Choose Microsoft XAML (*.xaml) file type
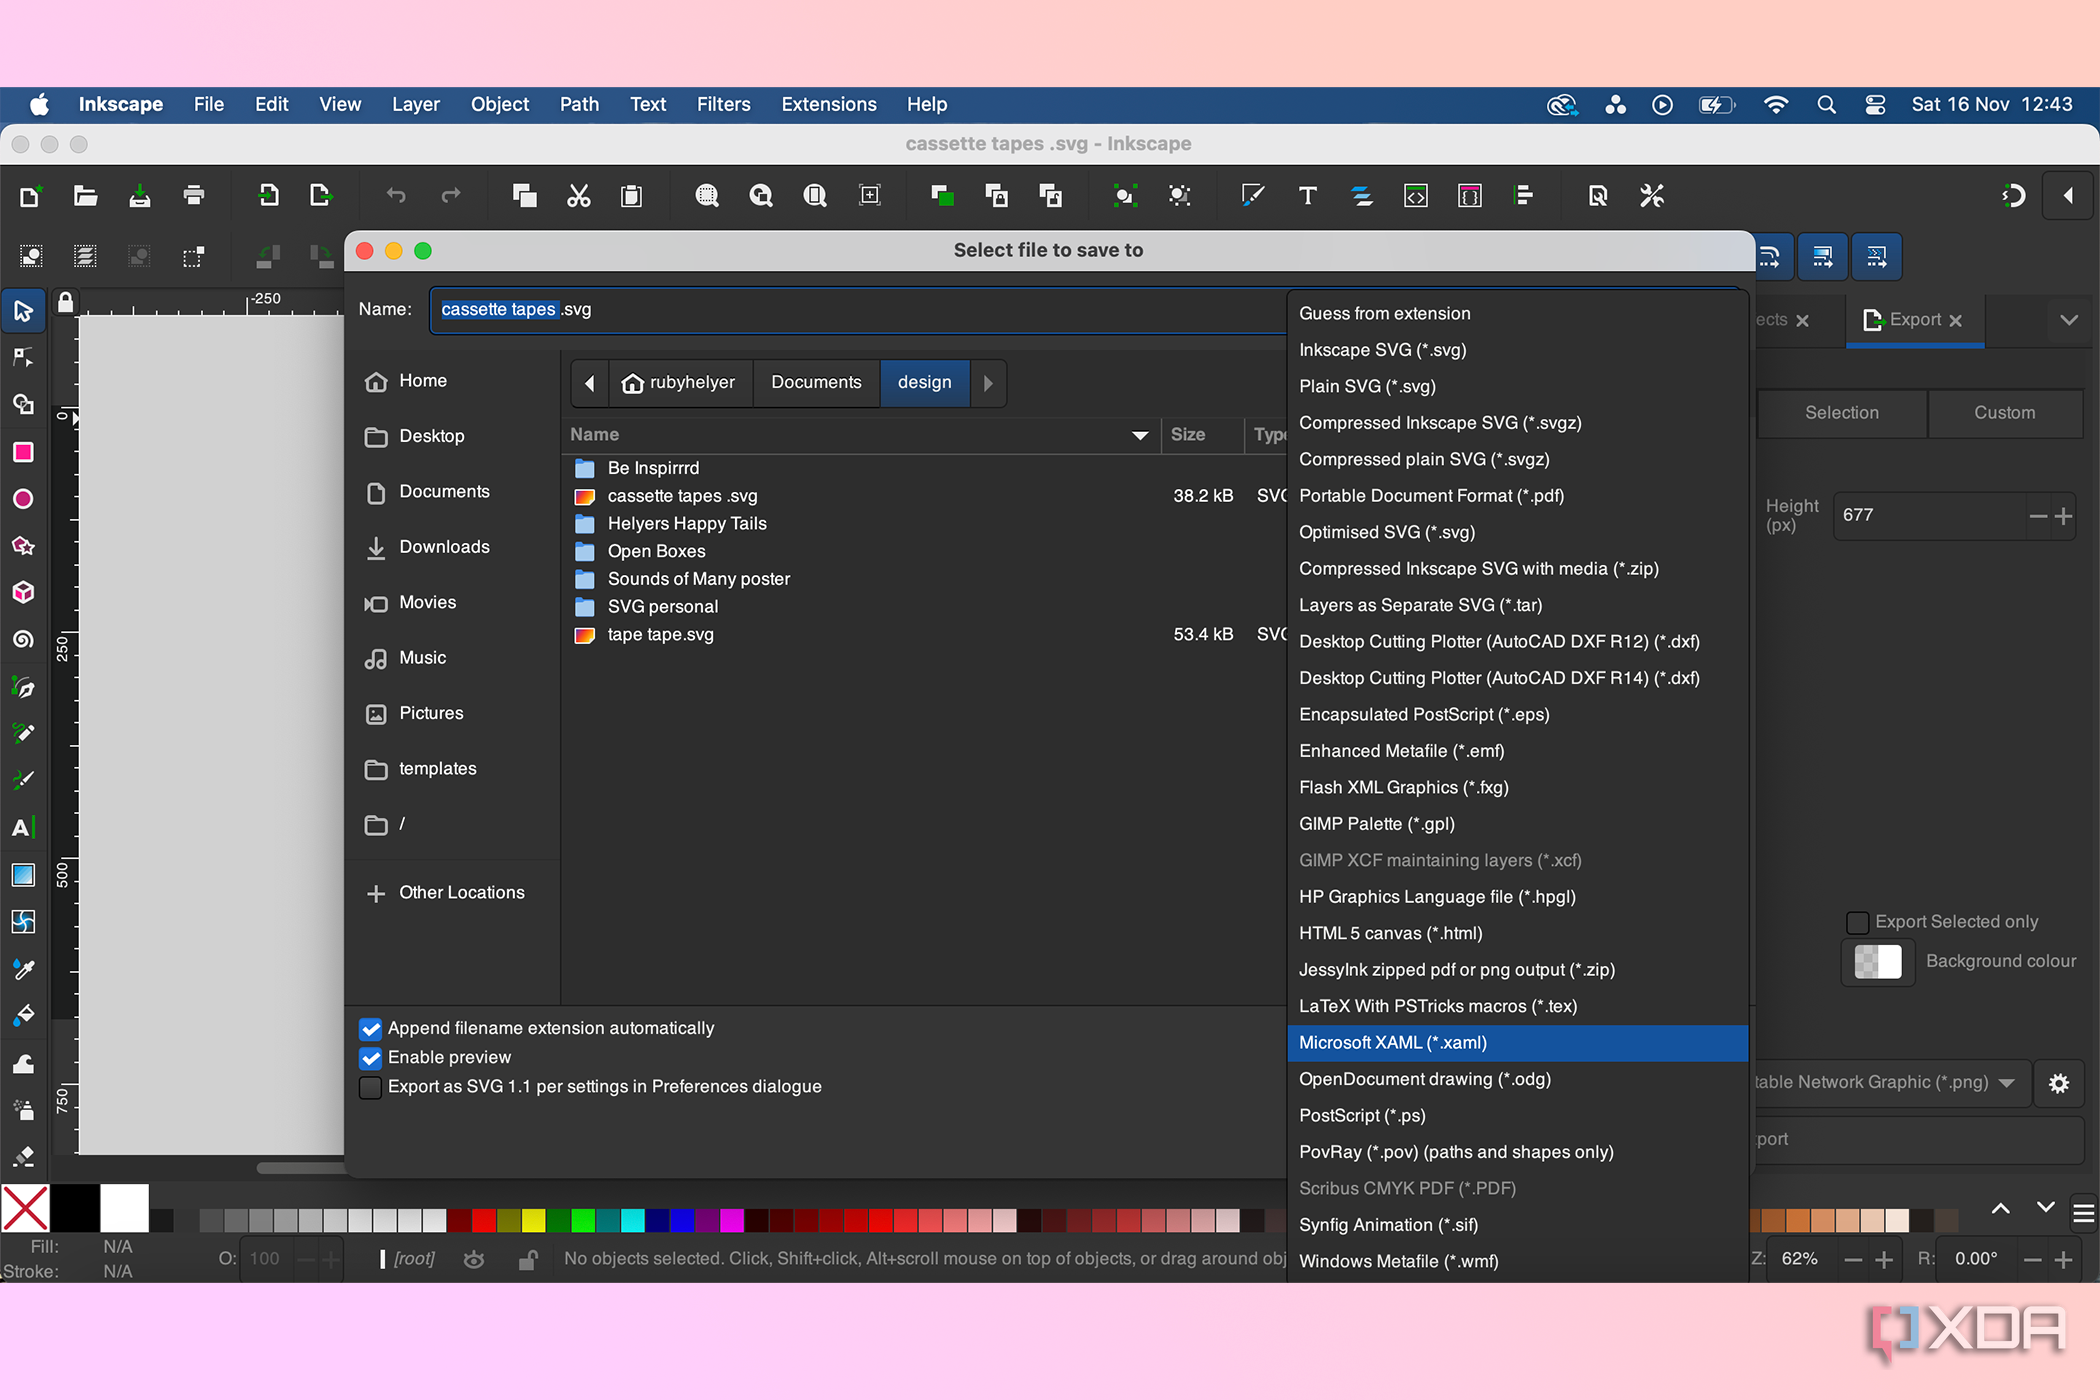This screenshot has height=1400, width=2100. pos(1517,1043)
